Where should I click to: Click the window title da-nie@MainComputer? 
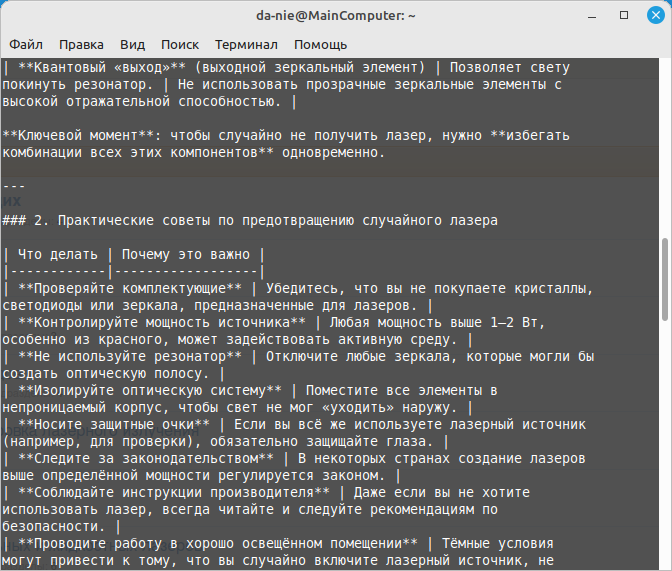[335, 16]
